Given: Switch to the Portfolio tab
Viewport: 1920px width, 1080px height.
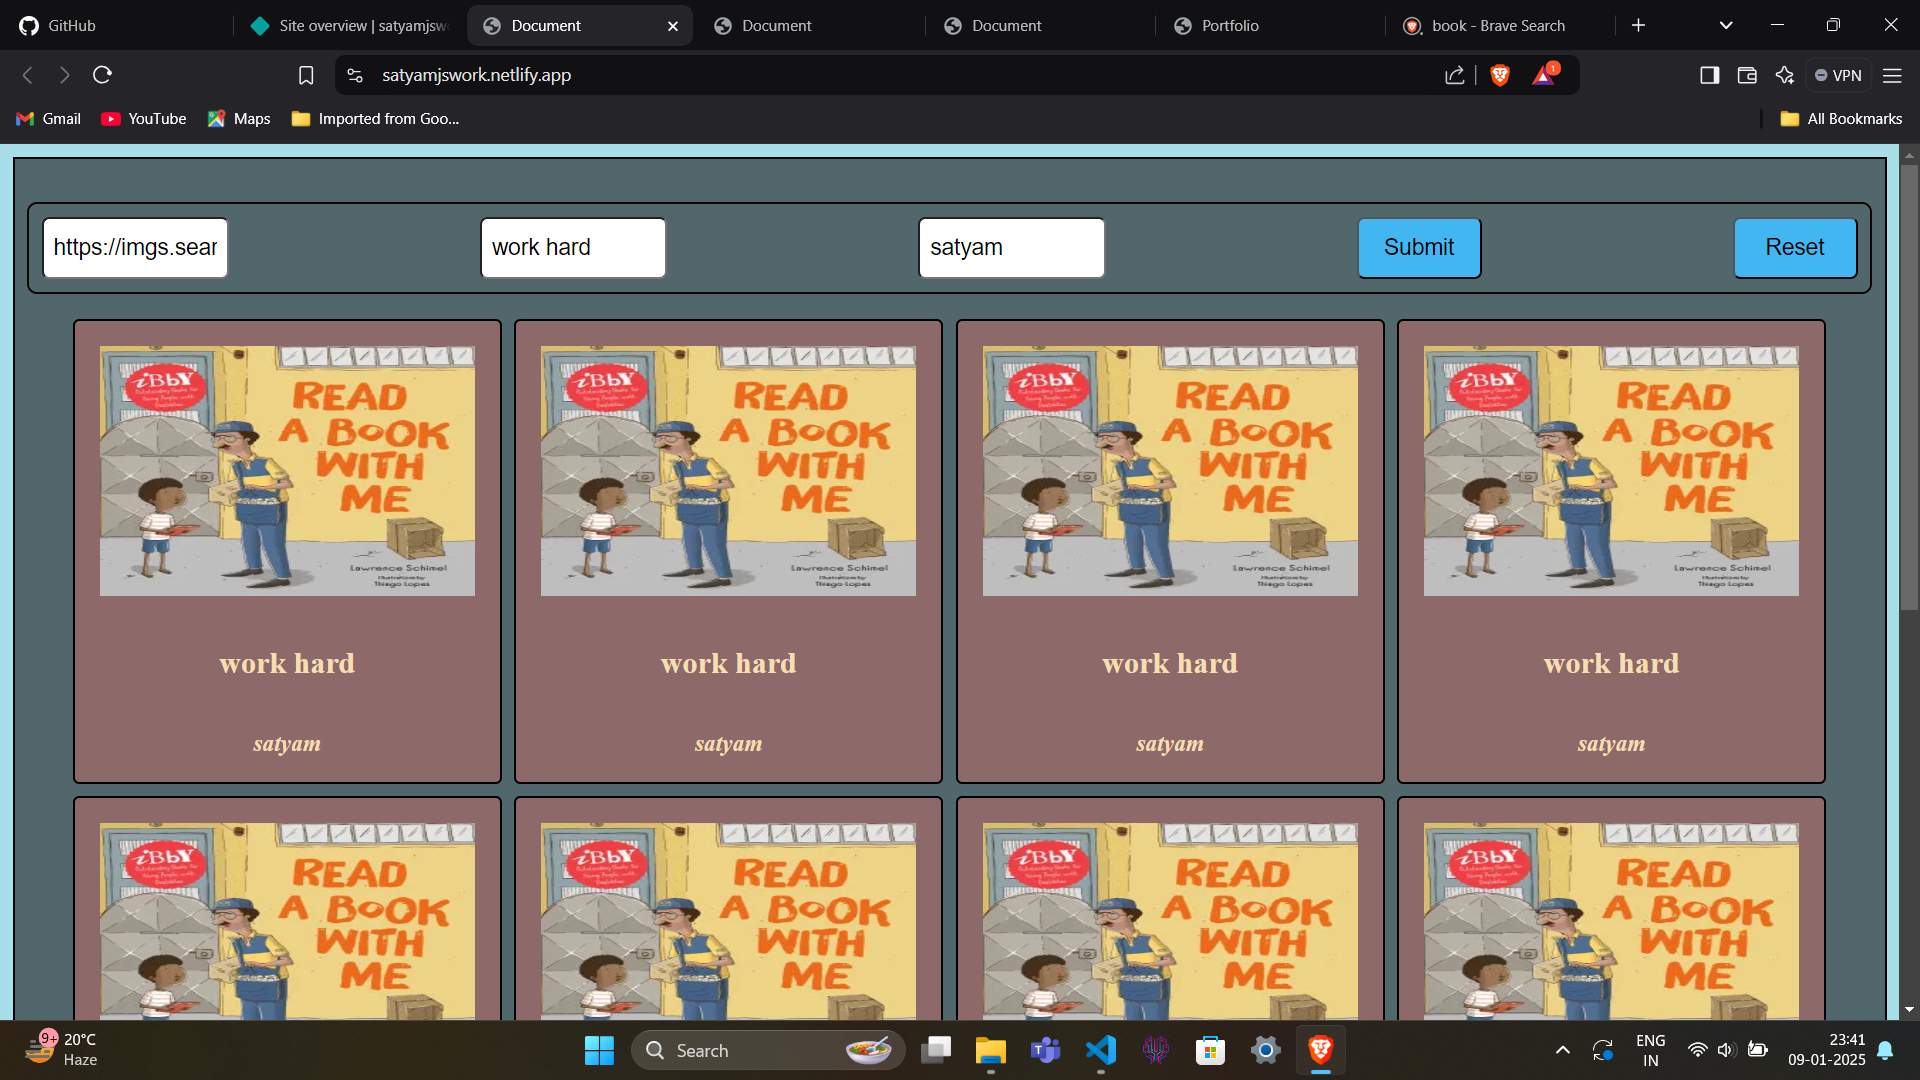Looking at the screenshot, I should click(1270, 26).
